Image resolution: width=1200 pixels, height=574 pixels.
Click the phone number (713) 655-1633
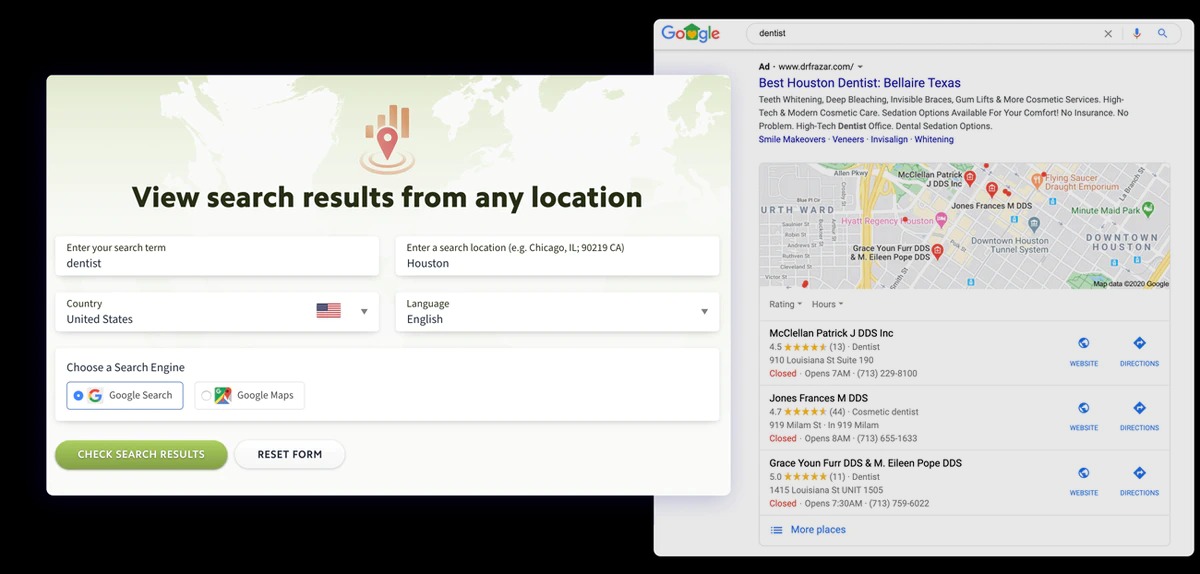point(886,438)
